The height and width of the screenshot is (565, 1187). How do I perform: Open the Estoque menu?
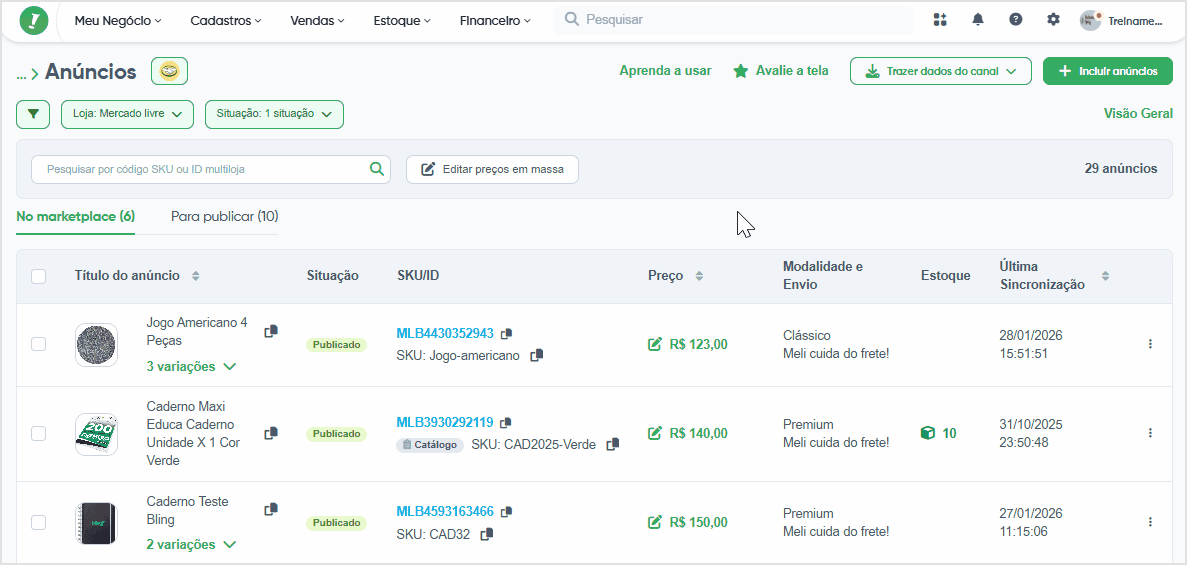403,20
